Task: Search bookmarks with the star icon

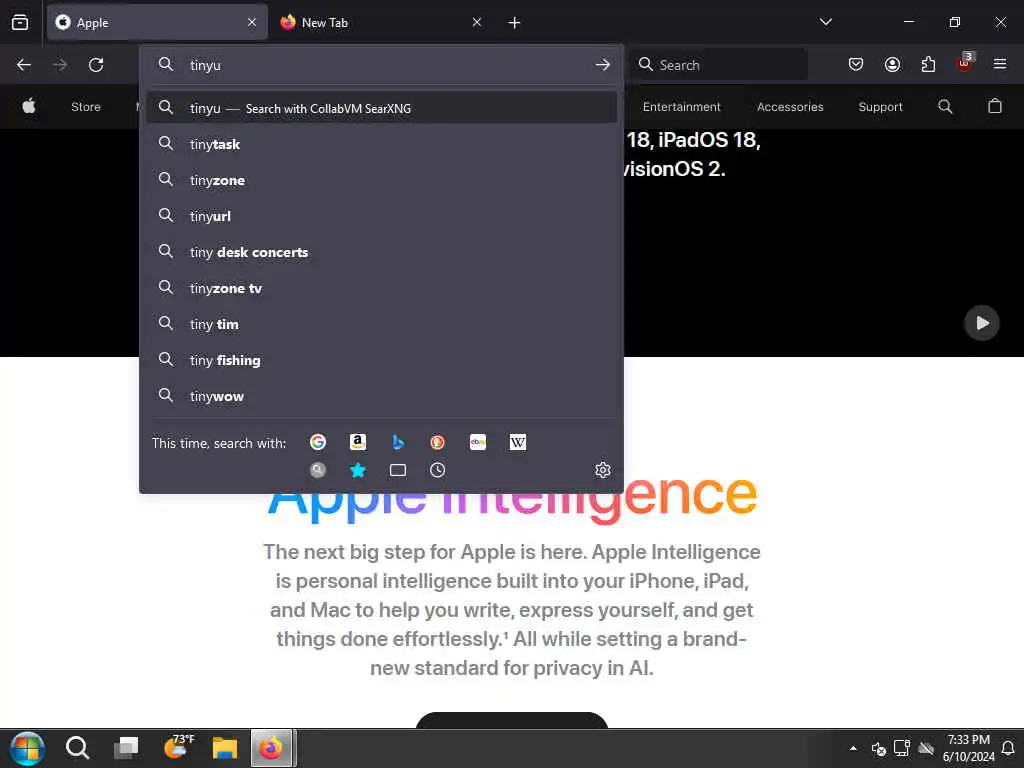Action: click(358, 470)
